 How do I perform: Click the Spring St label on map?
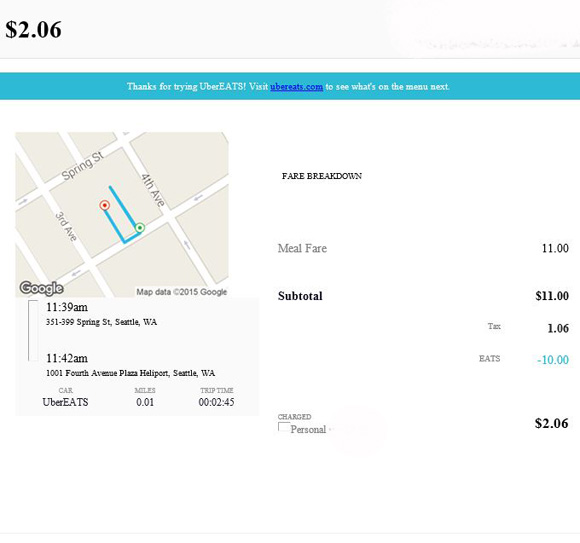(83, 166)
